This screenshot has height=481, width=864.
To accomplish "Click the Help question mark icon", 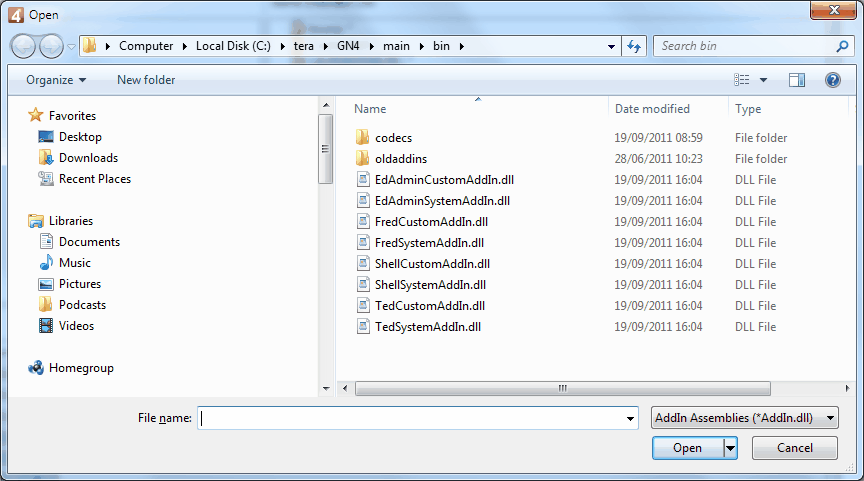I will (832, 80).
